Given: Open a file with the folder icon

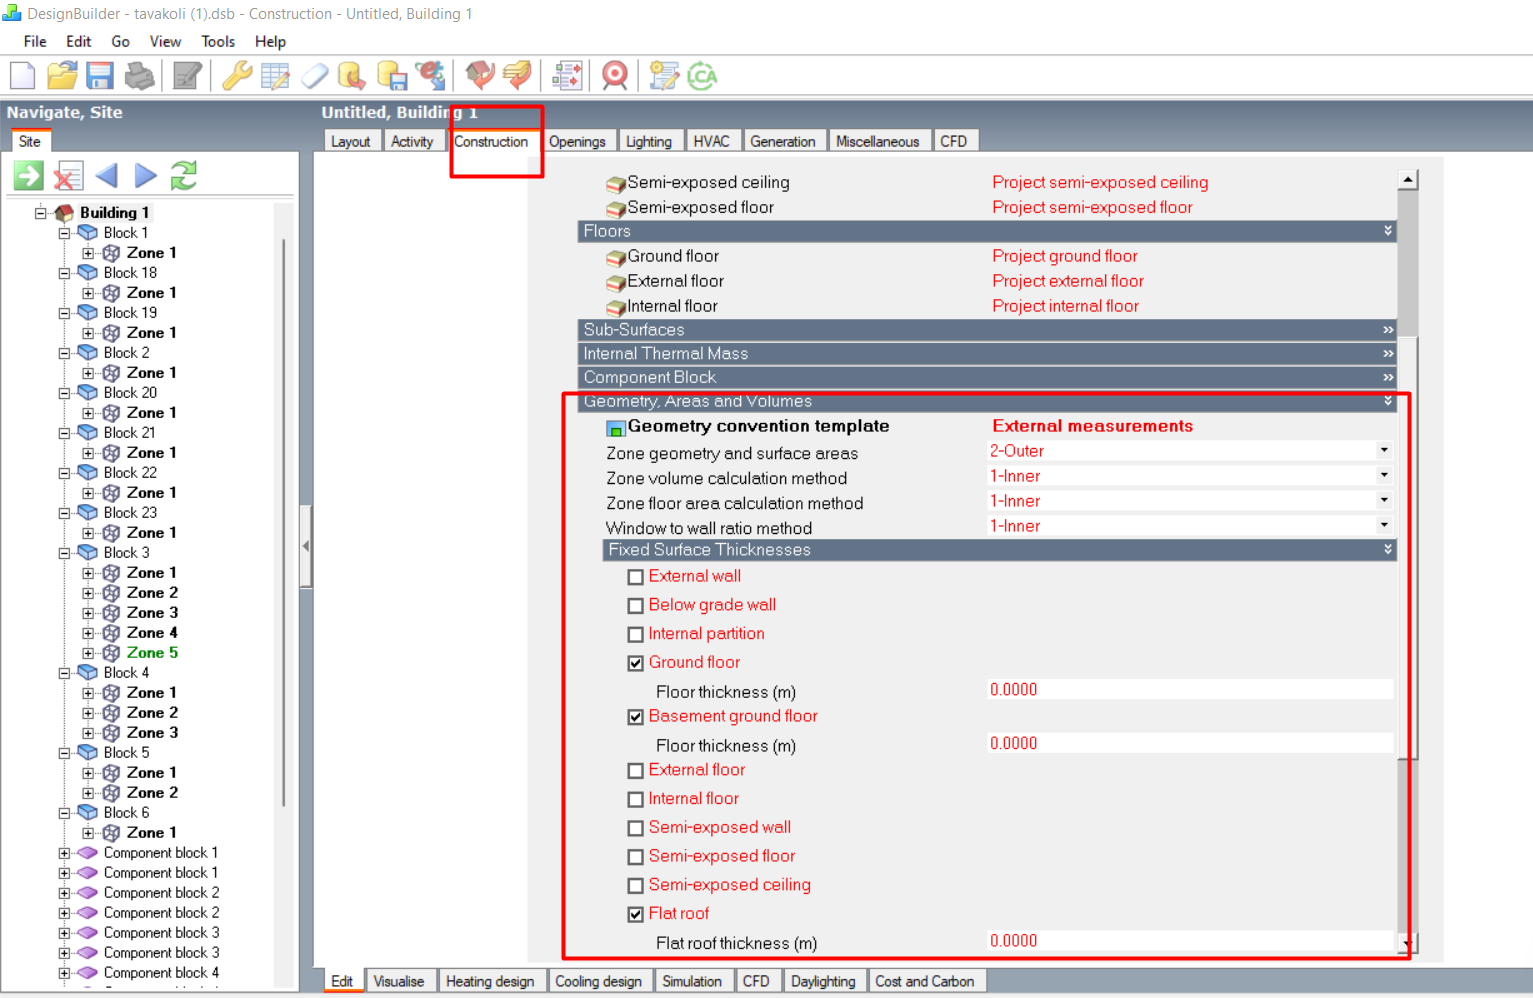Looking at the screenshot, I should 62,76.
